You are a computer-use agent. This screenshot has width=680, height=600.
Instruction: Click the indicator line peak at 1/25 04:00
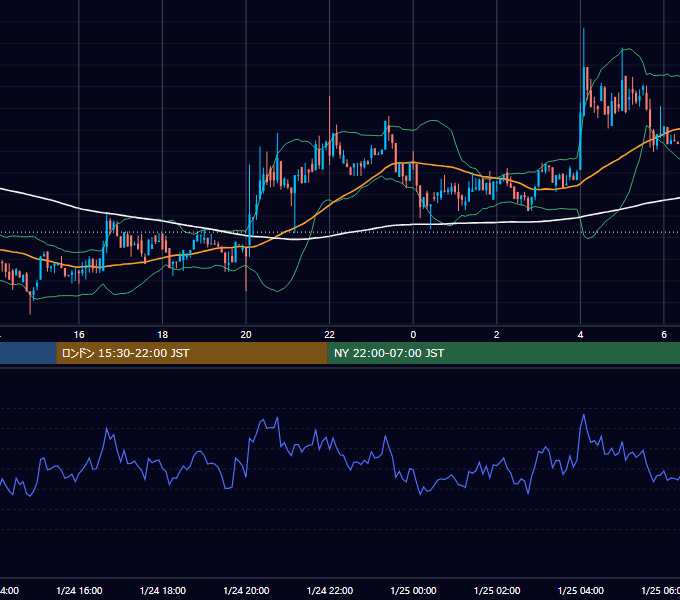(x=584, y=415)
